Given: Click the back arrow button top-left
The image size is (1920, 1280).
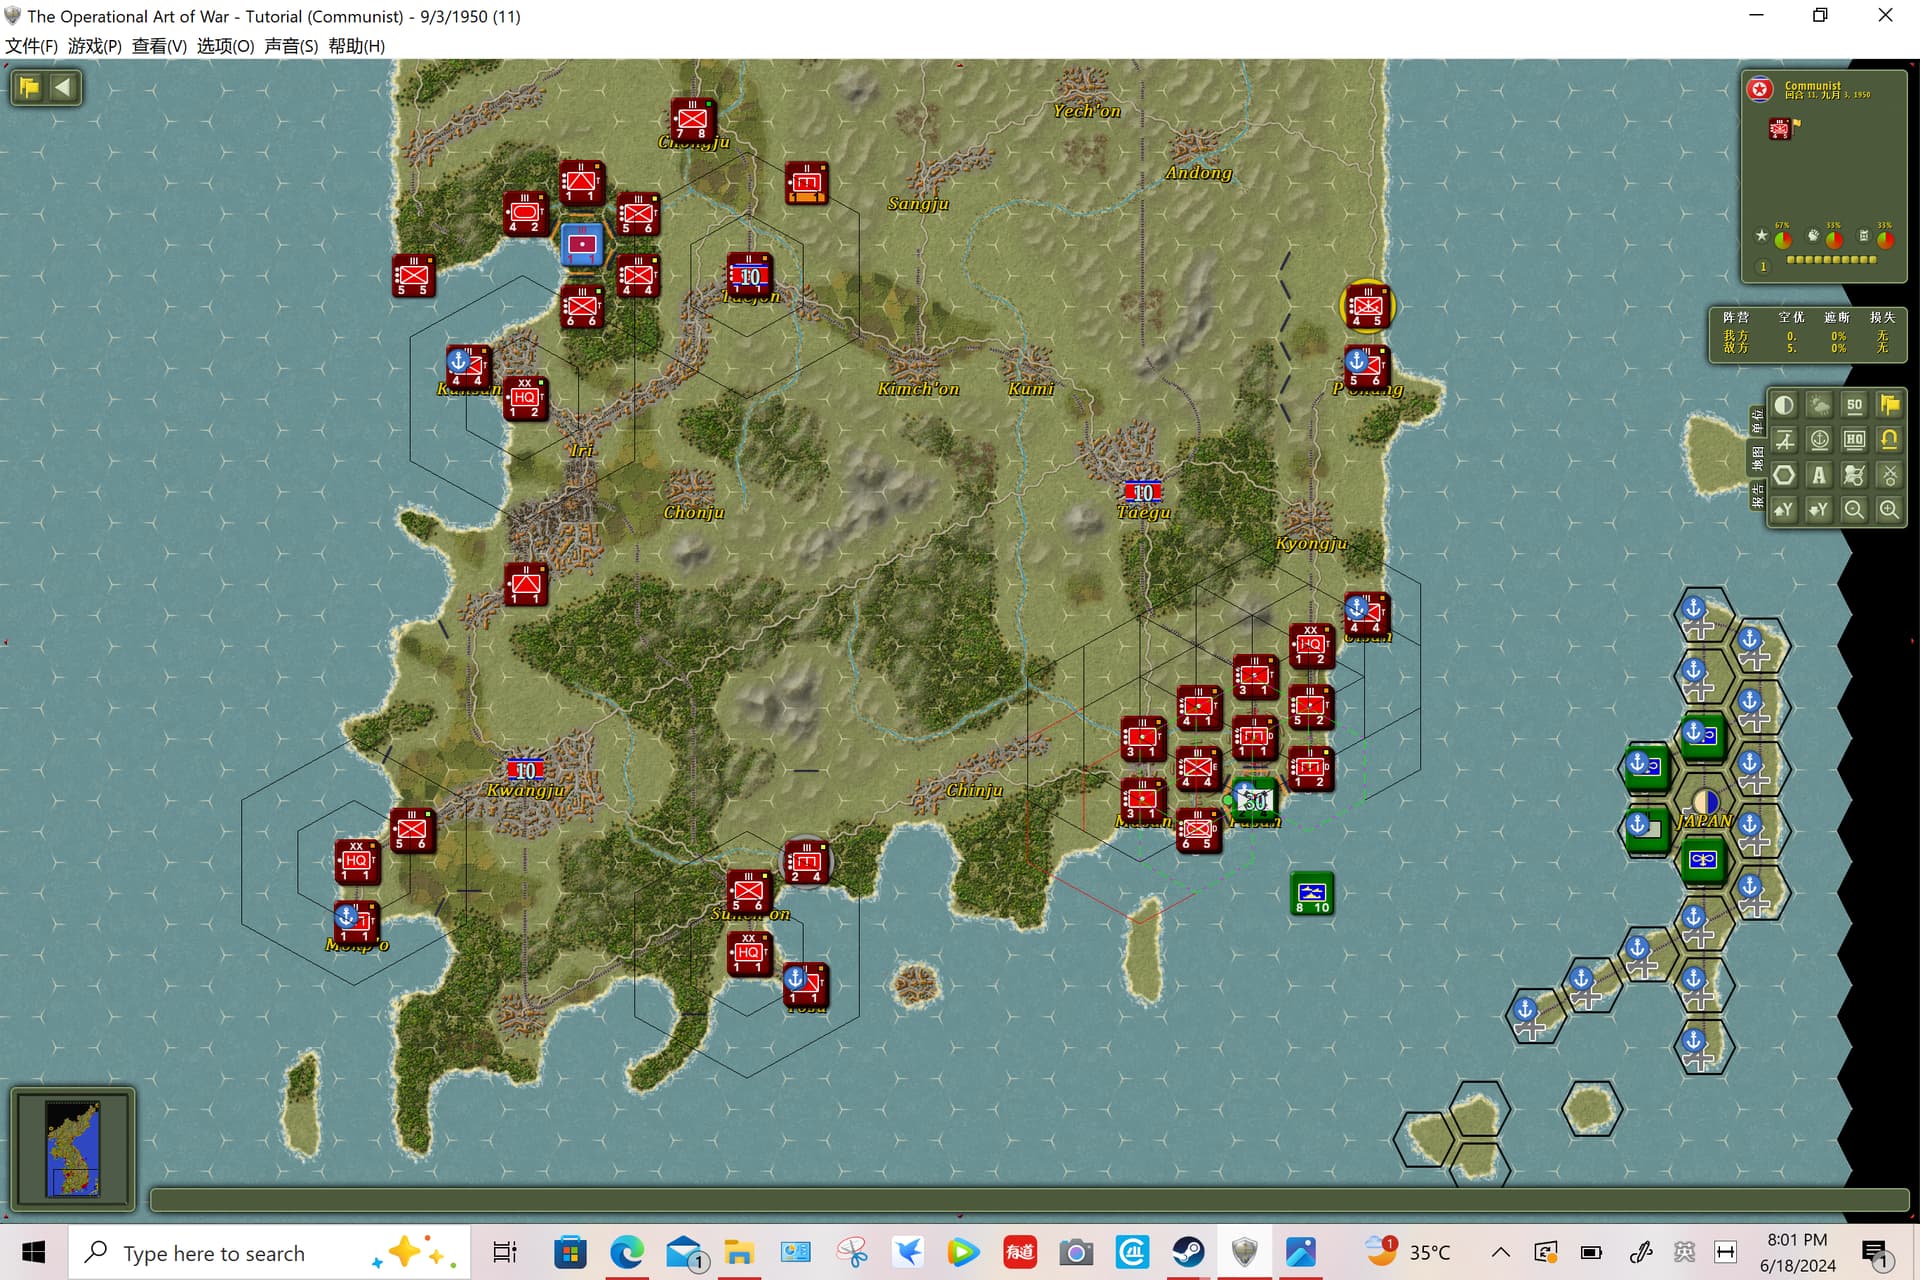Looking at the screenshot, I should pyautogui.click(x=63, y=87).
